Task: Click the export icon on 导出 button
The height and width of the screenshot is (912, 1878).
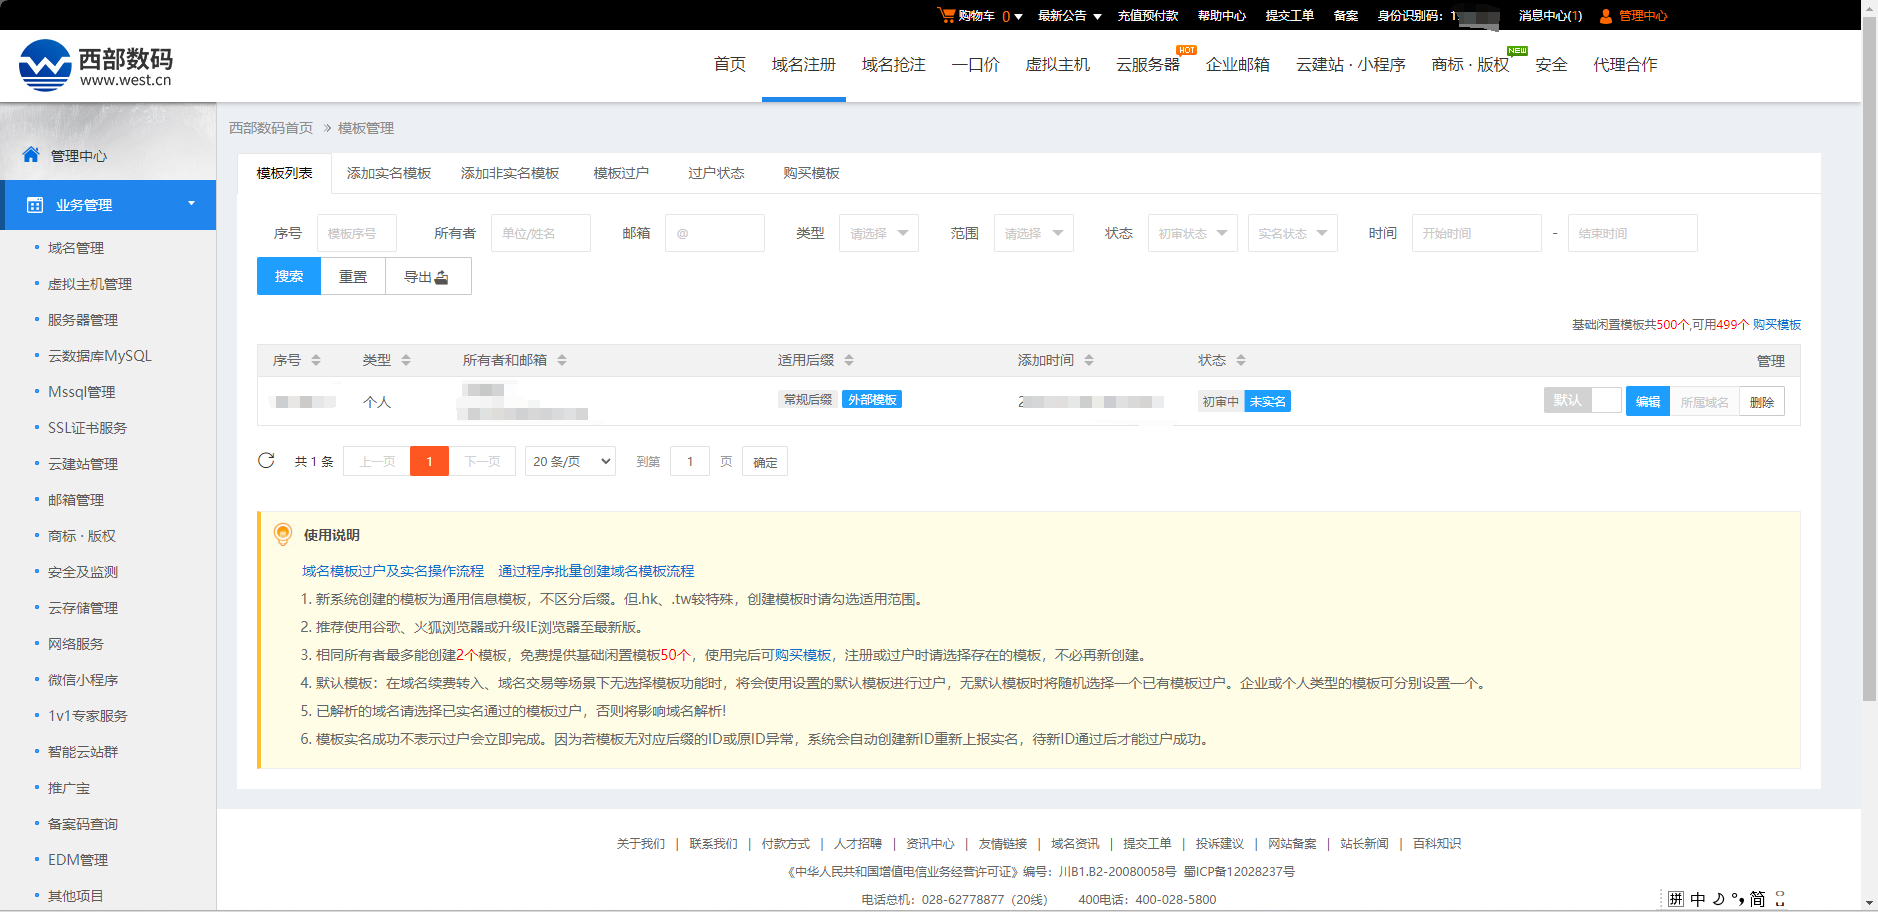Action: (440, 276)
